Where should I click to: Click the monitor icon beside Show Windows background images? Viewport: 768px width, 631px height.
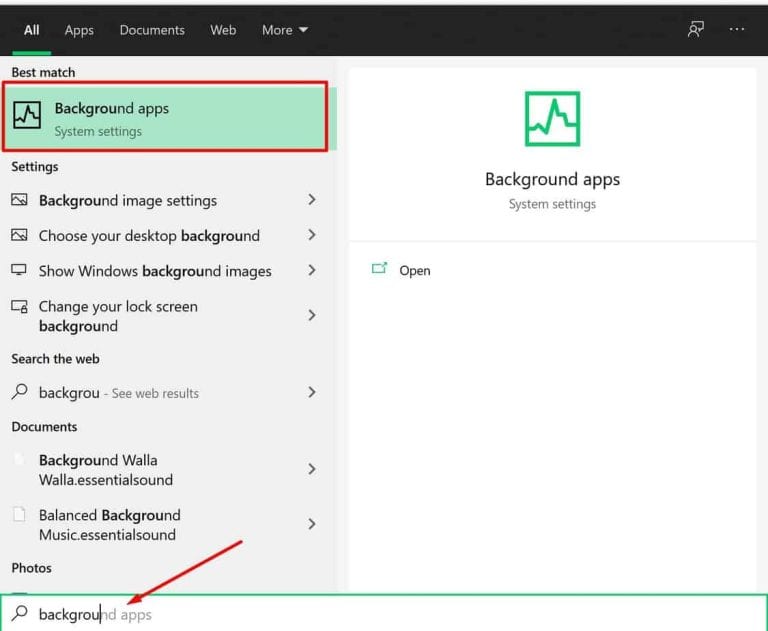[x=19, y=270]
